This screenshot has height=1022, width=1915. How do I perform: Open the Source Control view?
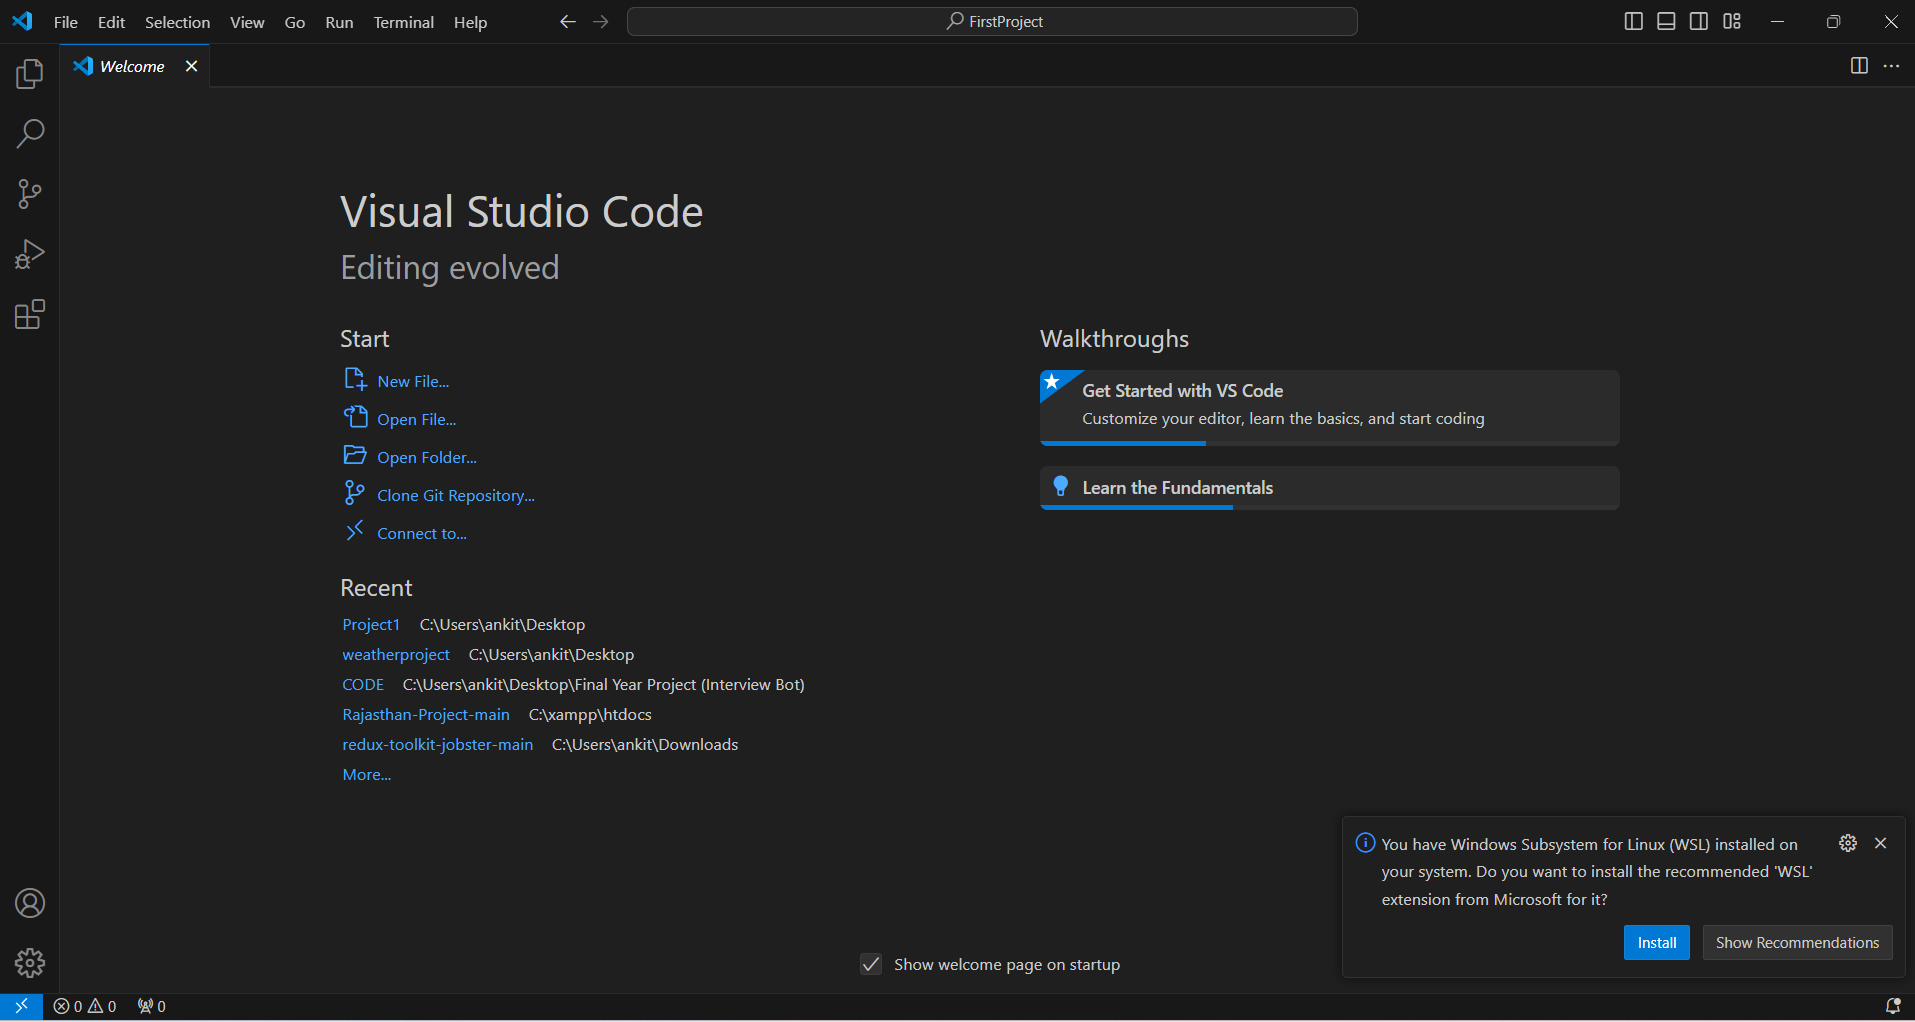pyautogui.click(x=30, y=194)
